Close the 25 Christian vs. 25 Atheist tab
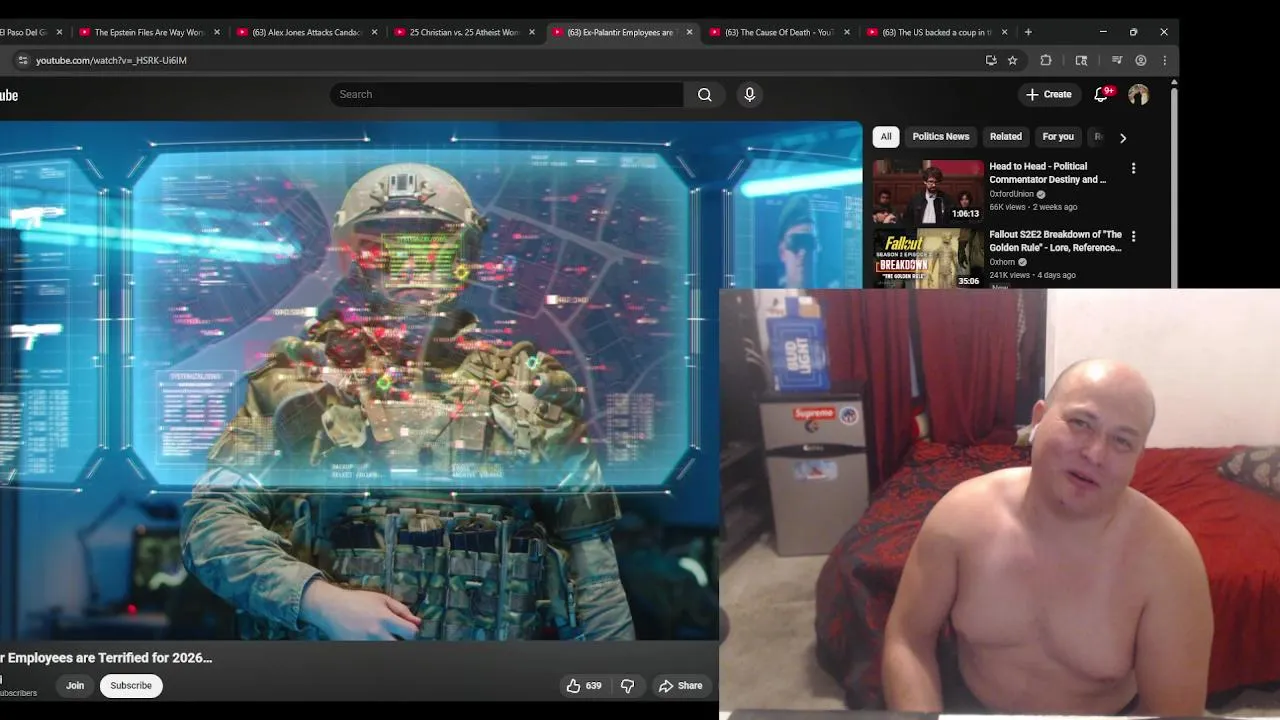1280x720 pixels. pos(532,32)
